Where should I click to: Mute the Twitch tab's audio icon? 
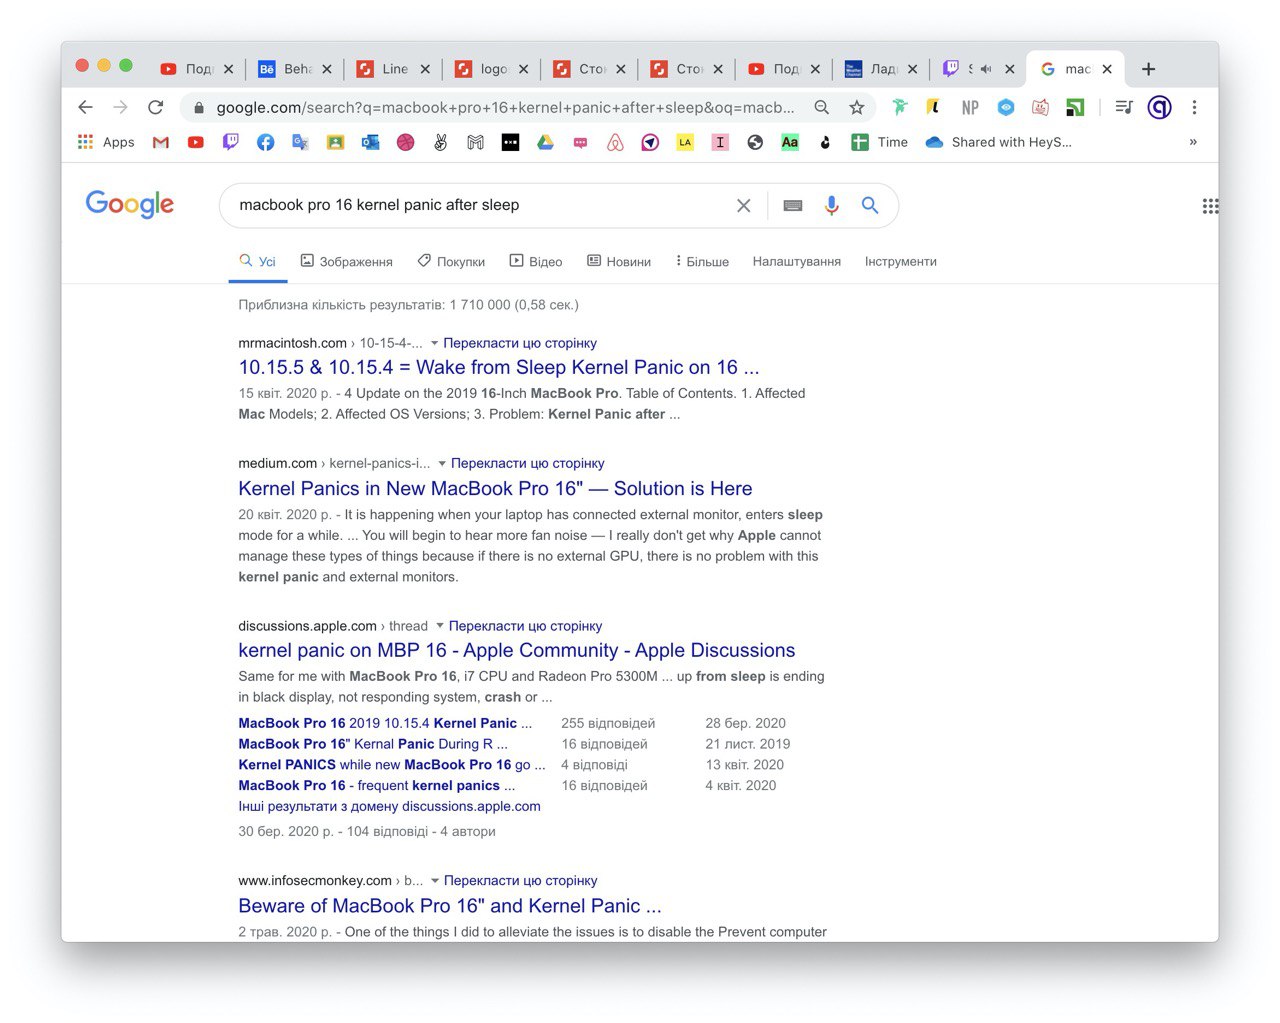[986, 69]
